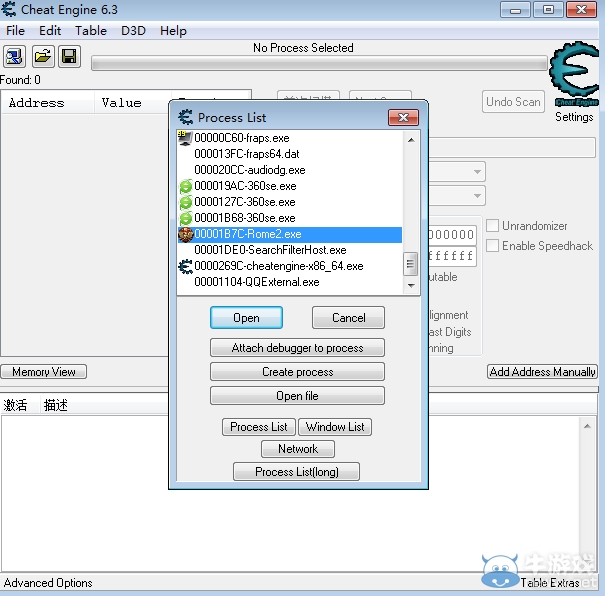
Task: Click the Undo Scan button
Action: tap(513, 101)
